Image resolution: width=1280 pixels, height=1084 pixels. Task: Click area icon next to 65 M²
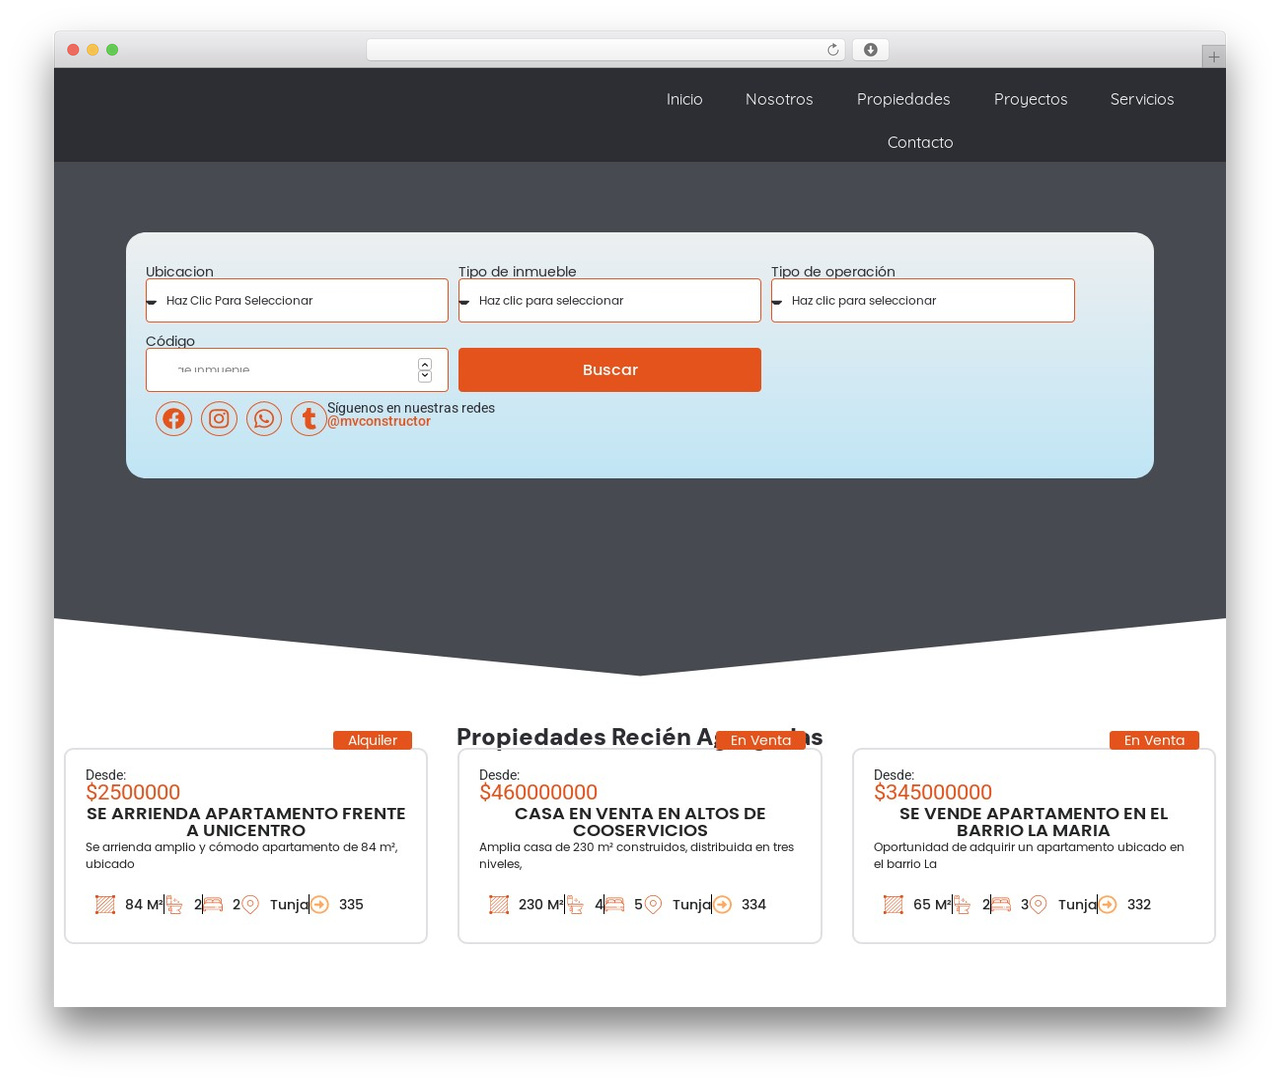tap(893, 904)
